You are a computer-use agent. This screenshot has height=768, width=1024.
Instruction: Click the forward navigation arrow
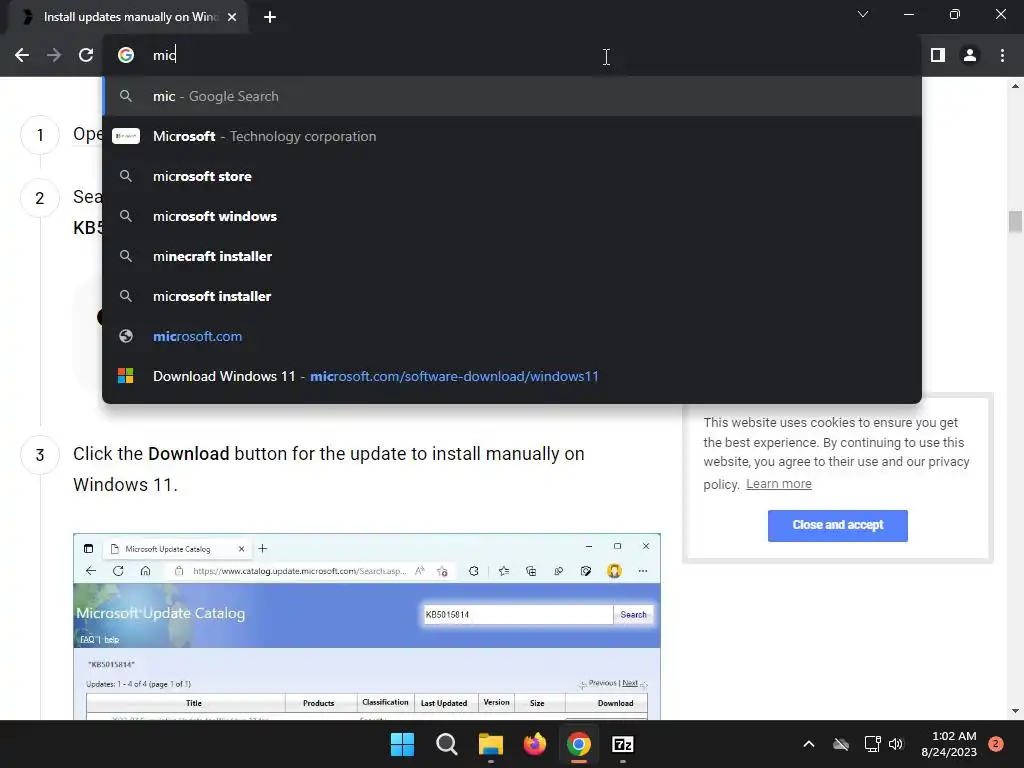[x=54, y=55]
